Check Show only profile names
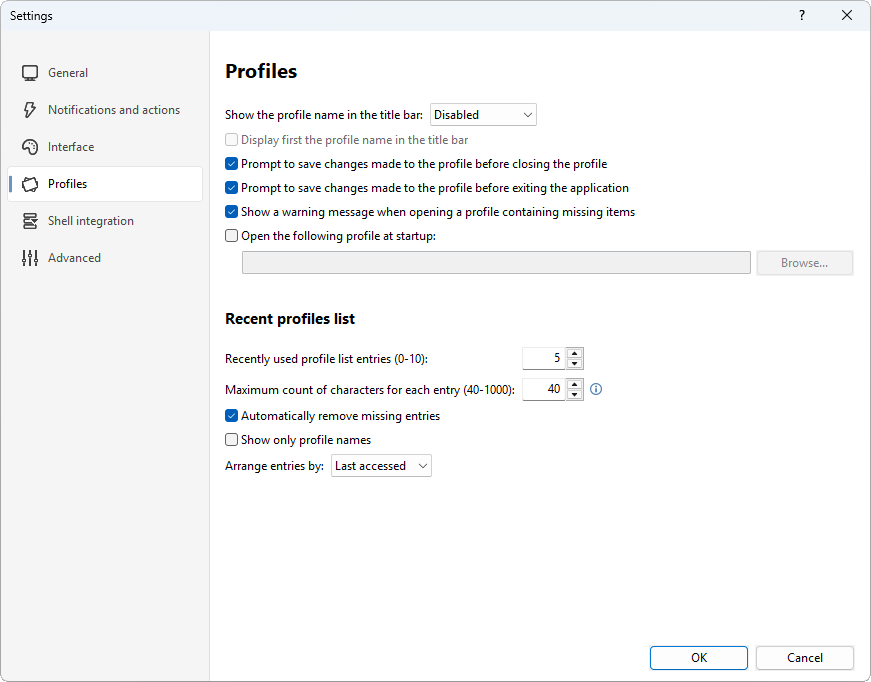 tap(232, 440)
